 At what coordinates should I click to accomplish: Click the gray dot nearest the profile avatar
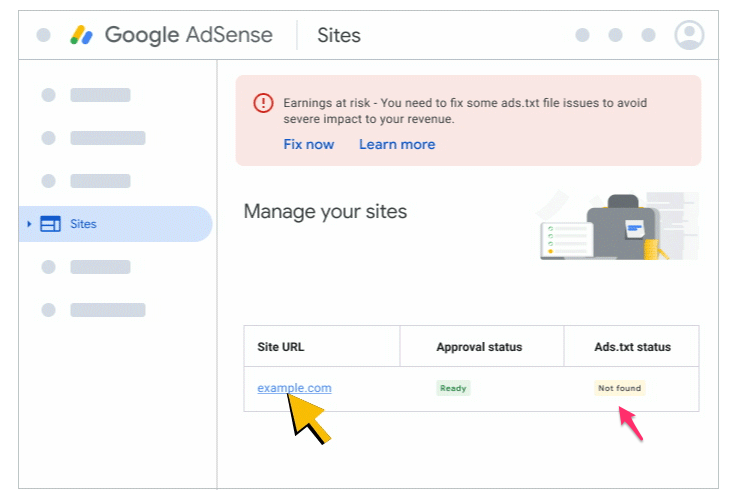tap(648, 35)
